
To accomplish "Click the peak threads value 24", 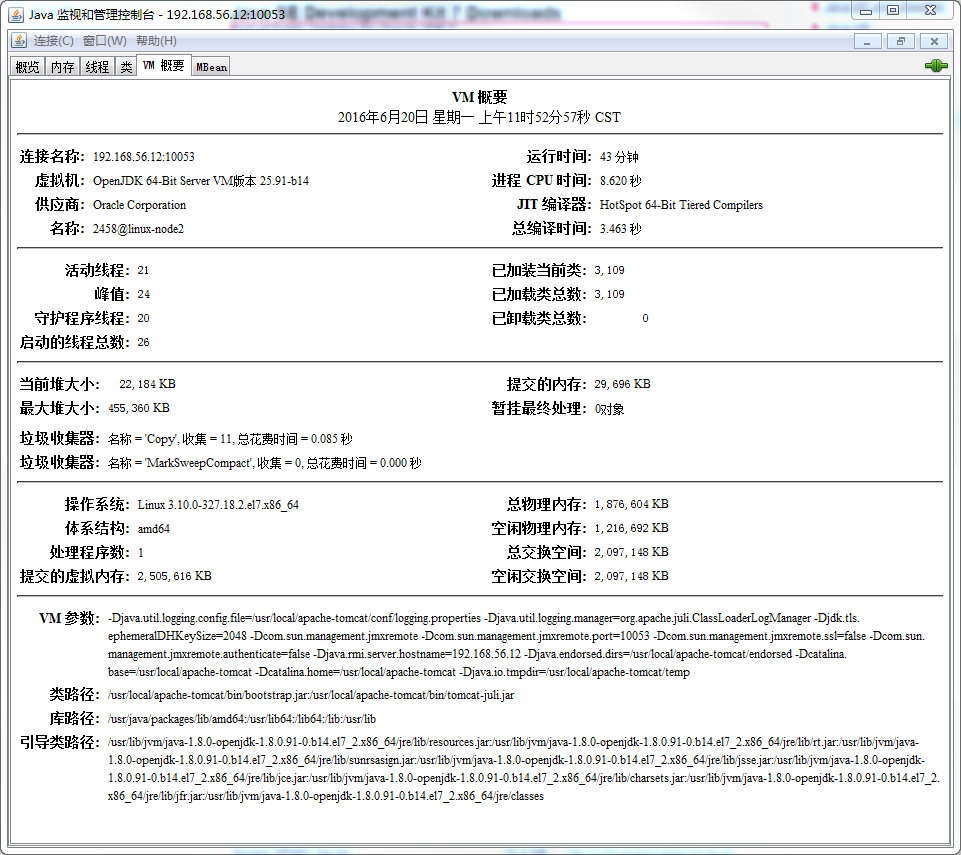I will [143, 294].
